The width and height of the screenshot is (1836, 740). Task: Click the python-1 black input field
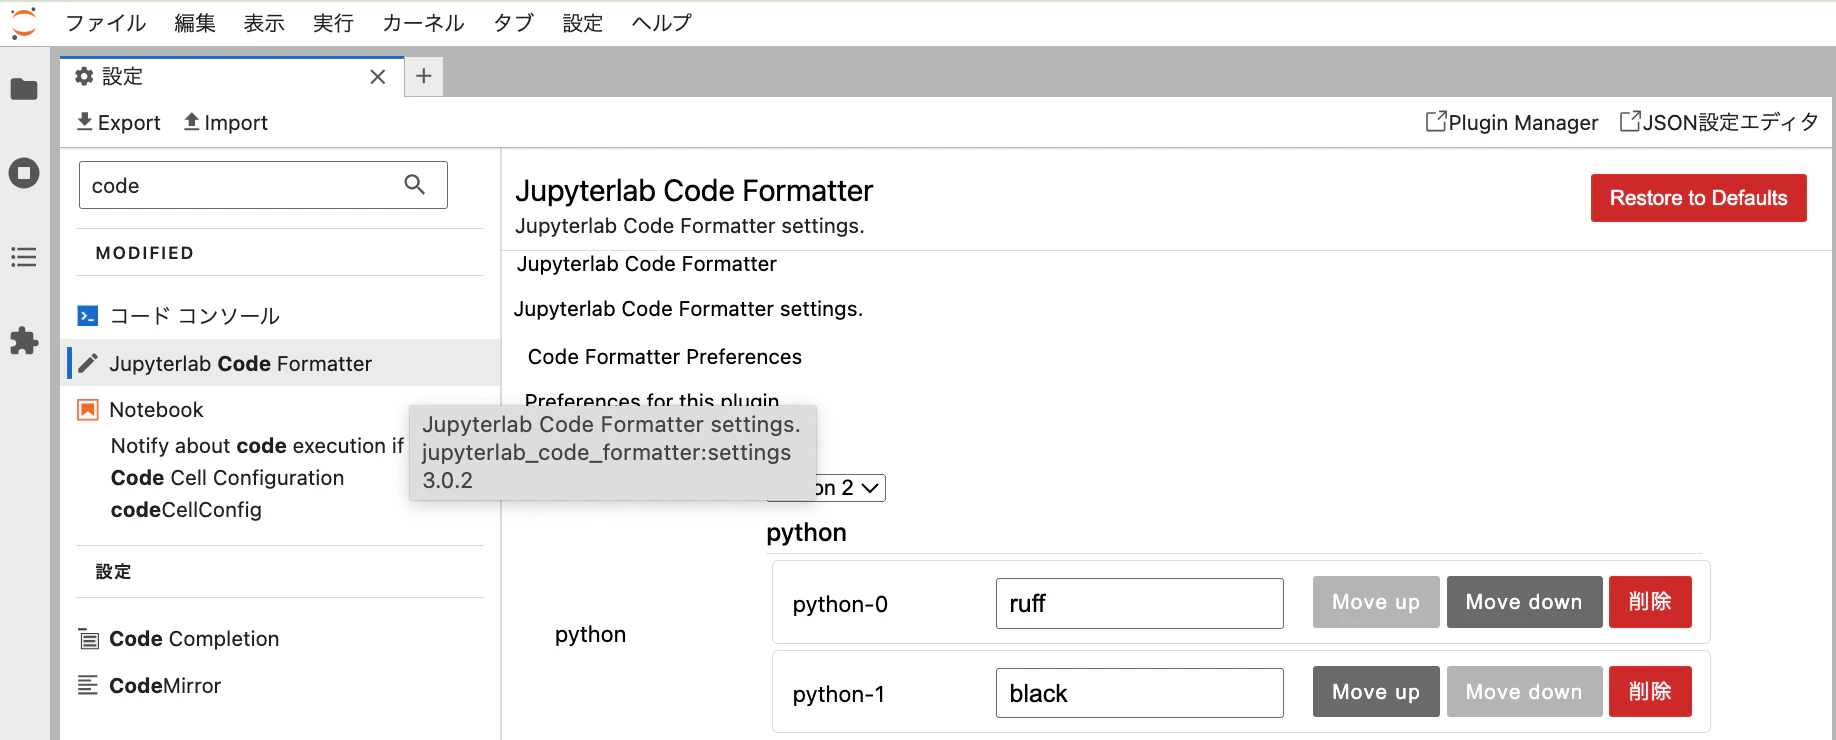tap(1139, 693)
